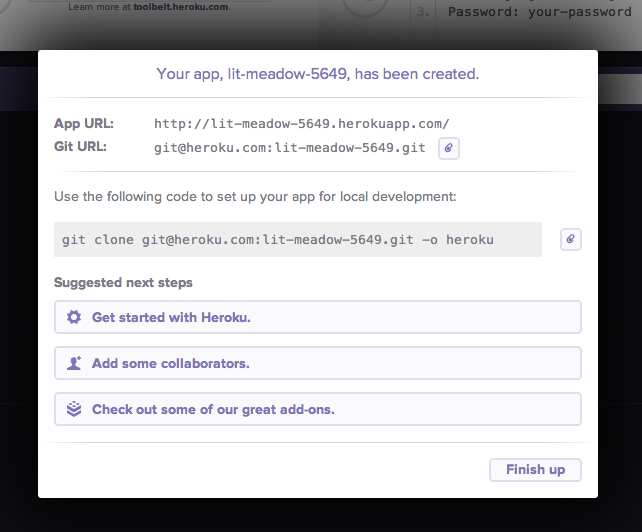Open the lit-meadow-5649.herokuapp.com App URL
Viewport: 642px width, 532px height.
point(301,124)
